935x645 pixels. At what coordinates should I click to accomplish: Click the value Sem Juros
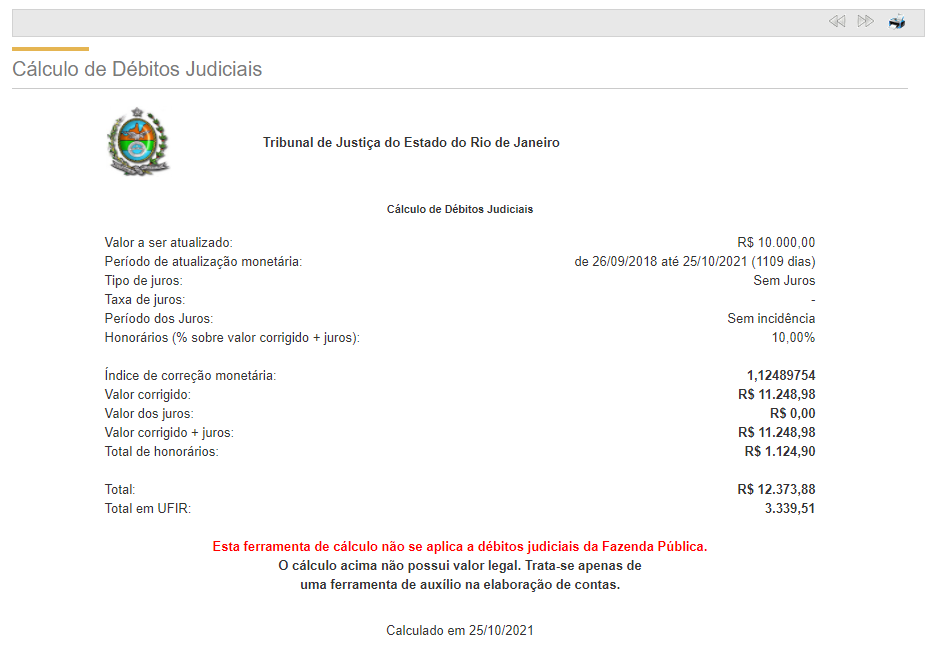(784, 281)
